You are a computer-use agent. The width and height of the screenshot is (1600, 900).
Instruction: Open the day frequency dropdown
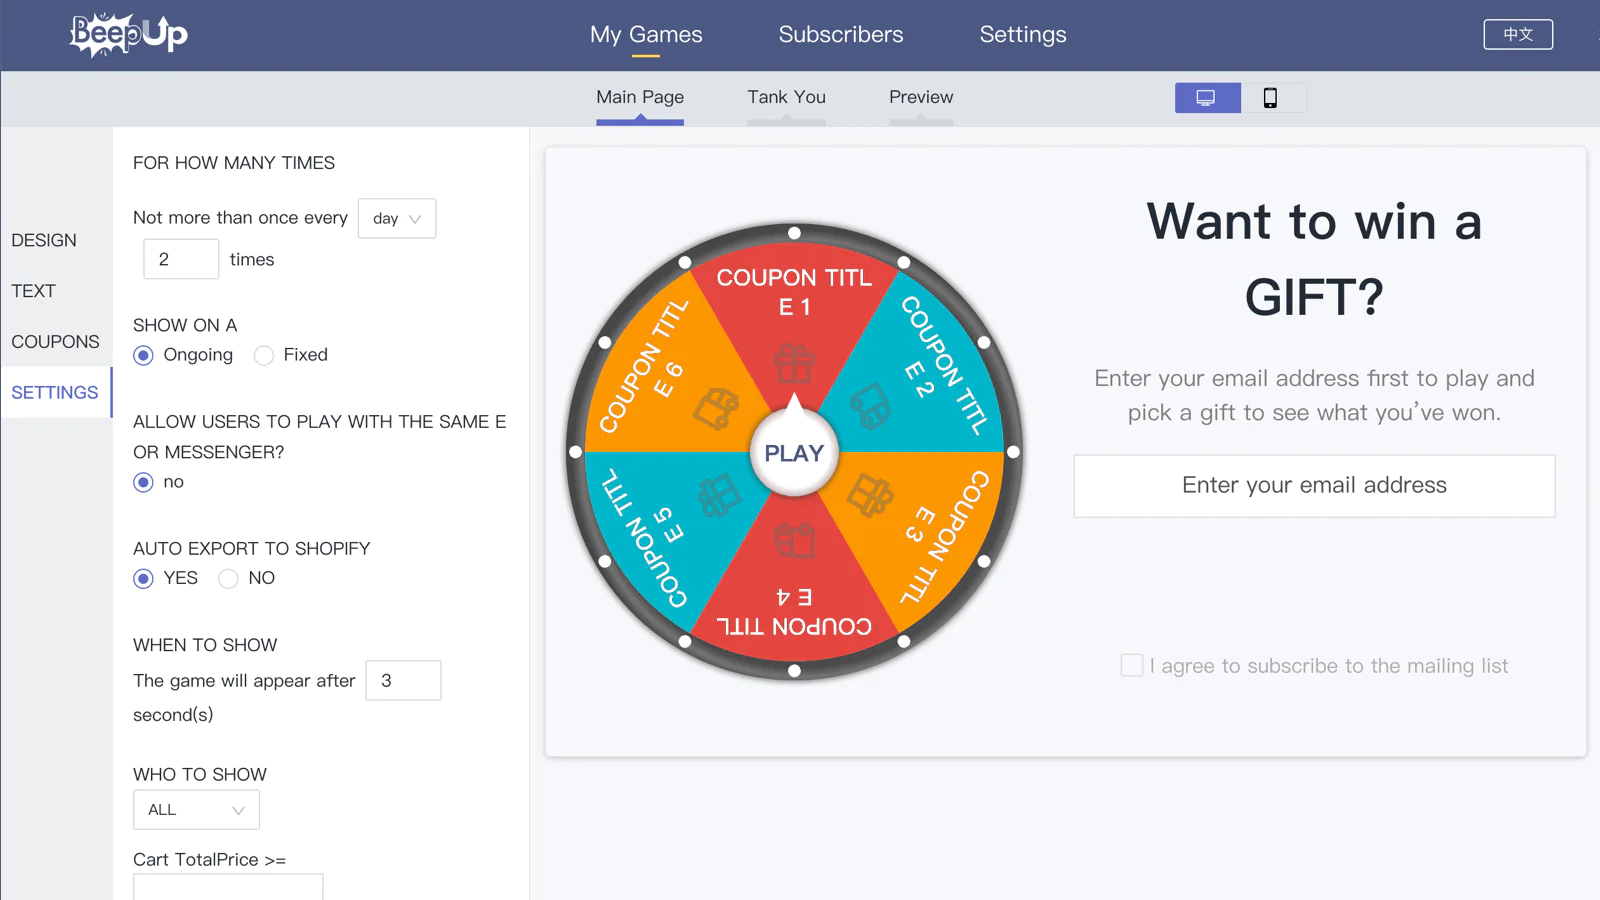397,219
